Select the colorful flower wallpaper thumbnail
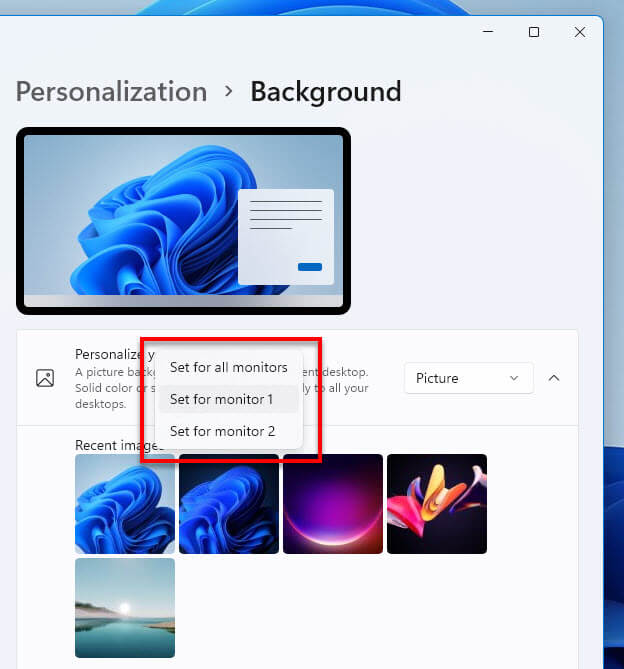 click(x=437, y=504)
